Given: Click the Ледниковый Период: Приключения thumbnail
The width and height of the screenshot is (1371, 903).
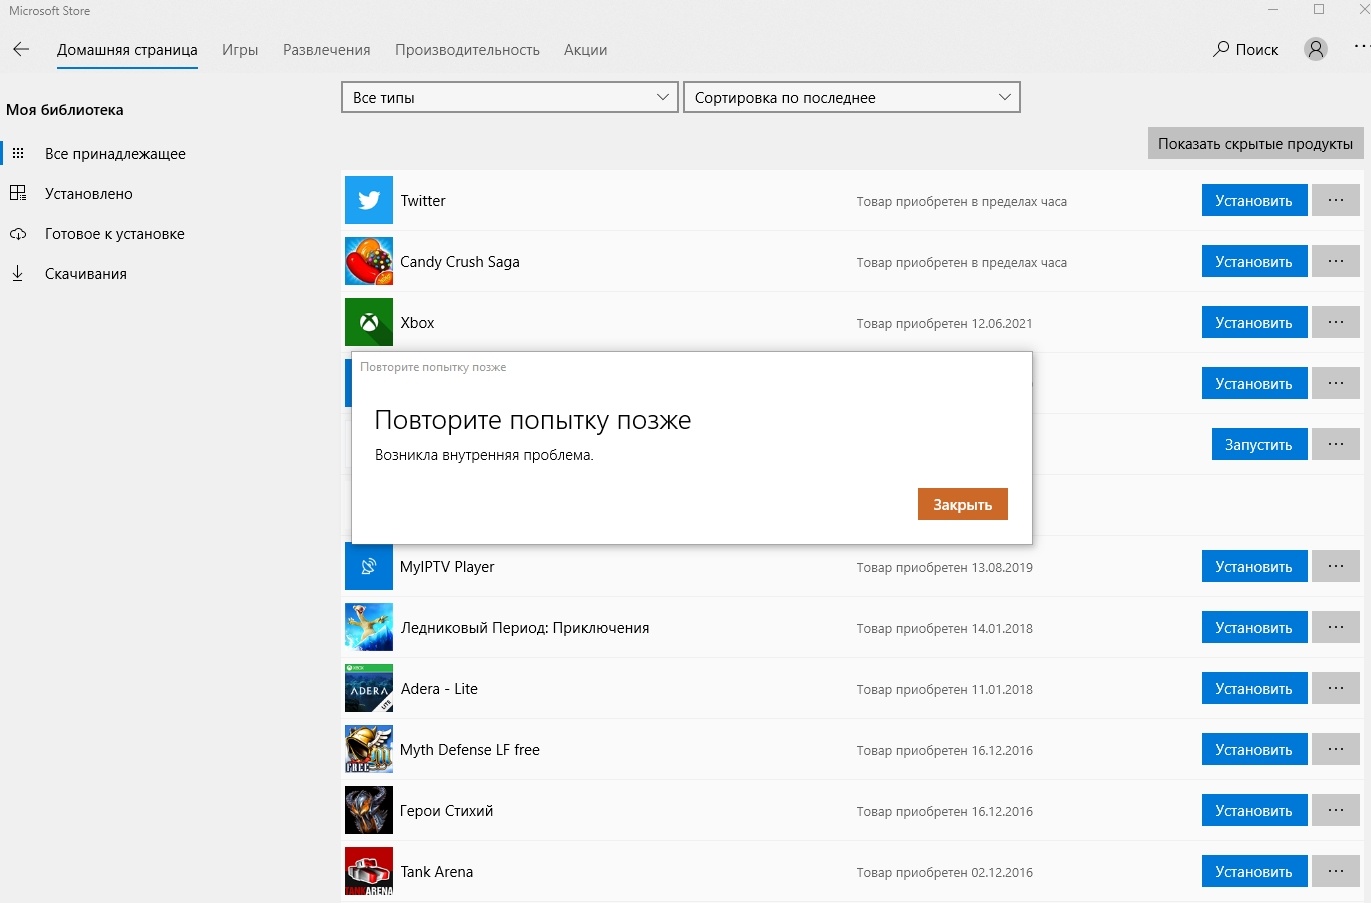Looking at the screenshot, I should (x=369, y=627).
